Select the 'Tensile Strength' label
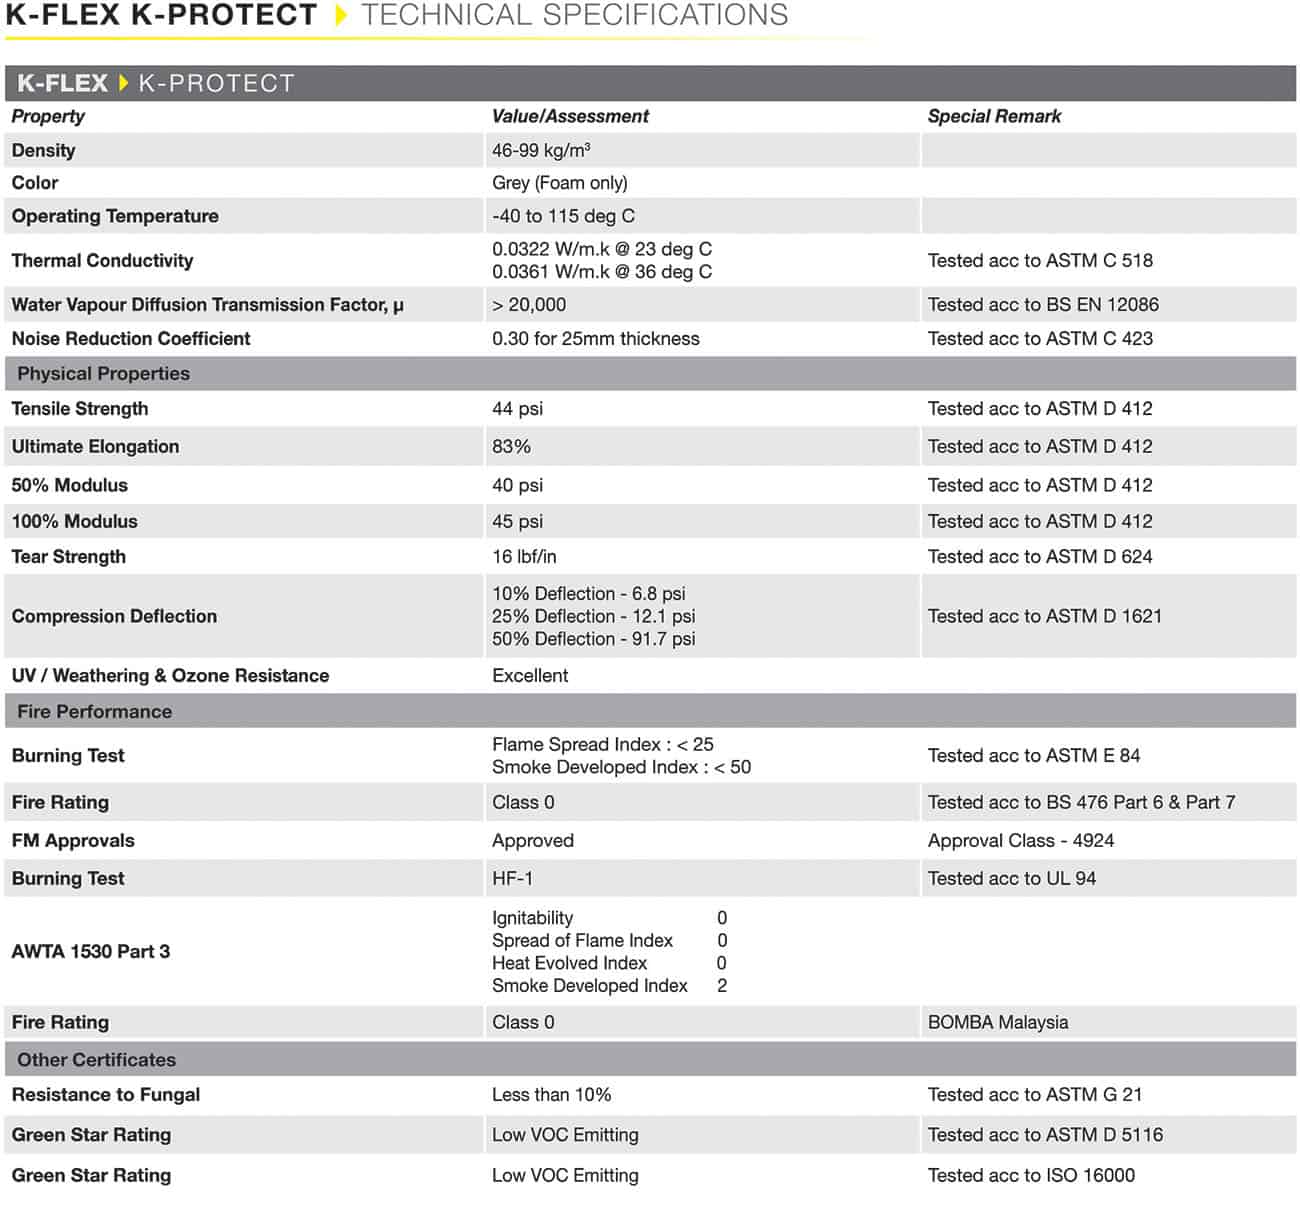The width and height of the screenshot is (1300, 1208). tap(80, 409)
